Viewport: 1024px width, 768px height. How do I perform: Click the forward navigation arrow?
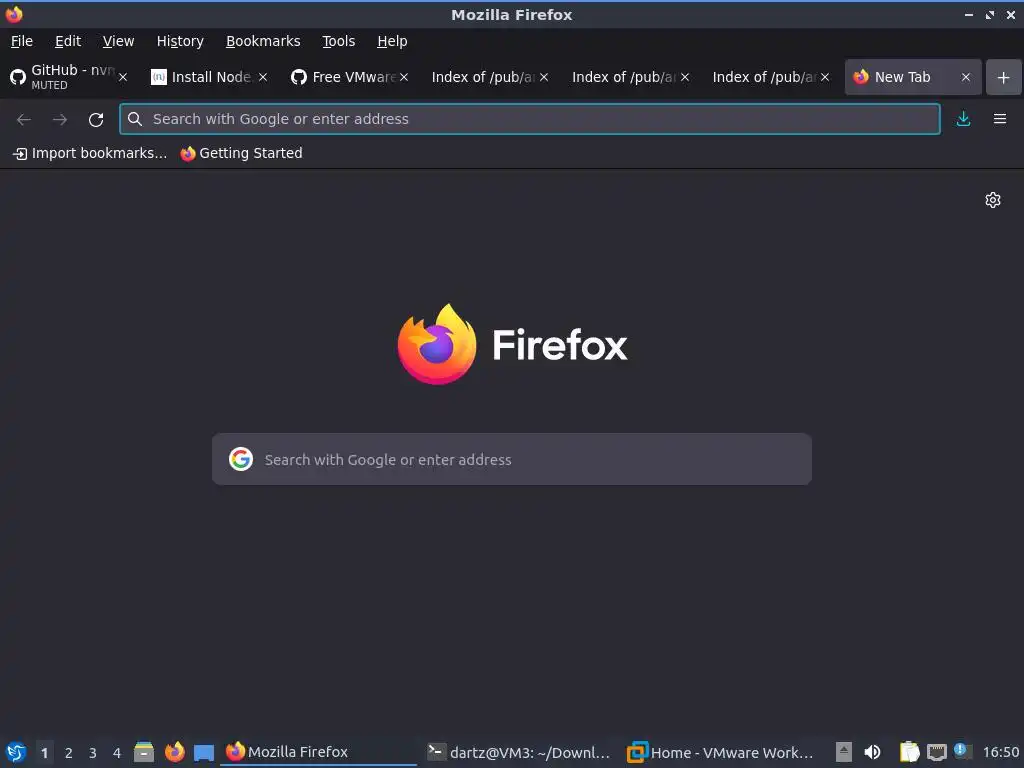point(60,120)
